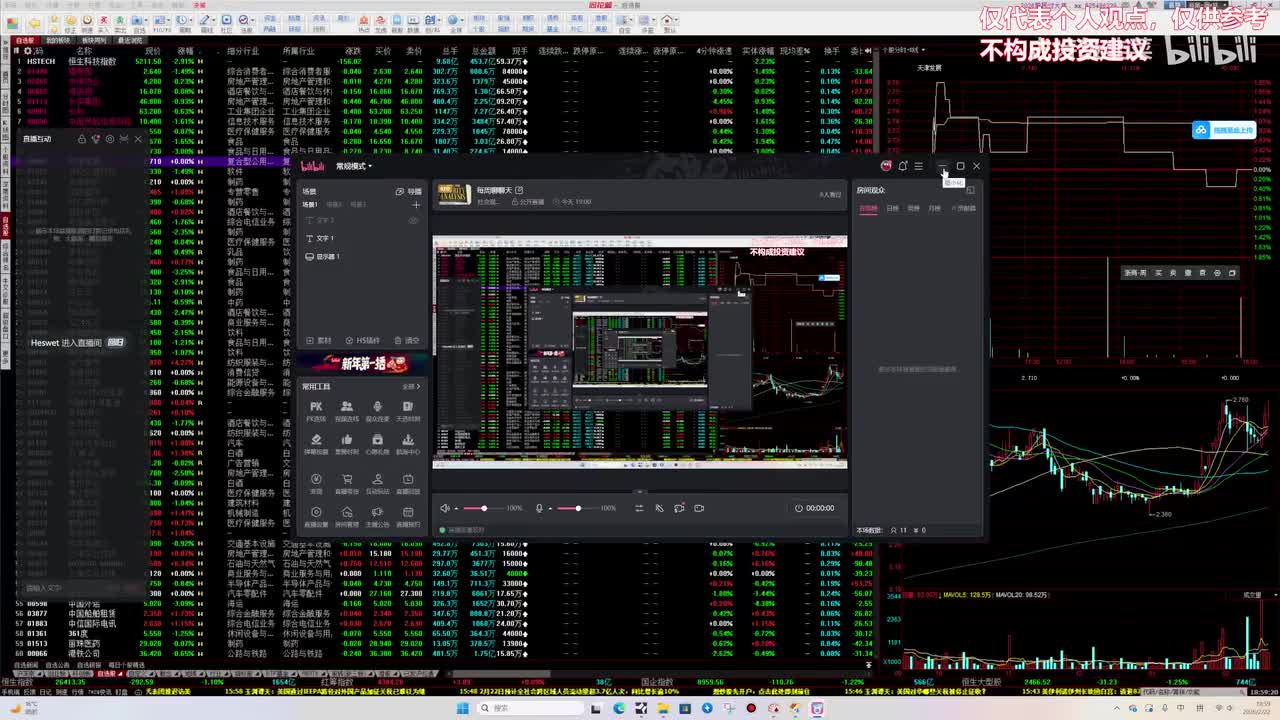Open the microphone voice-changer tool icon
This screenshot has width=1280, height=720.
(x=377, y=409)
